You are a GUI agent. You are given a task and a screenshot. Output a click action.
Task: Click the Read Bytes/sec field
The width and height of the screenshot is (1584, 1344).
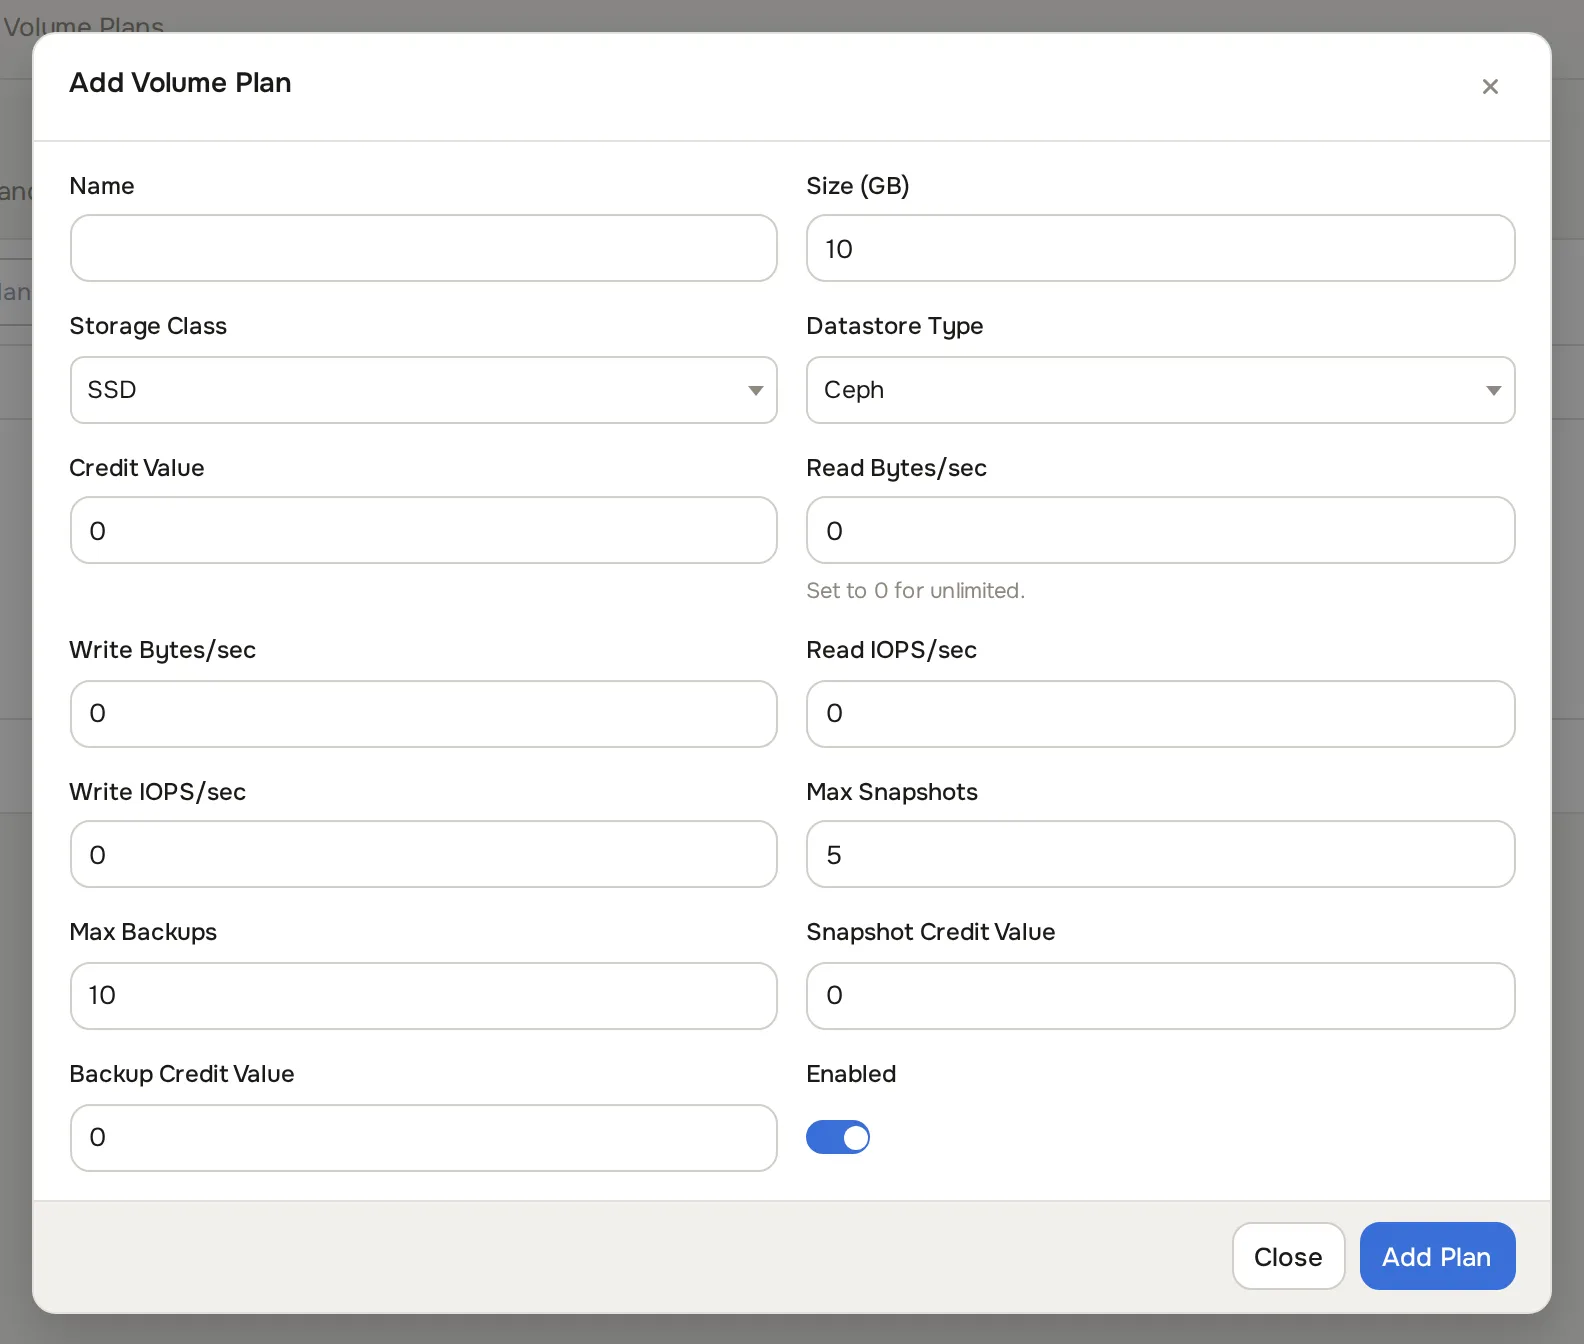(1161, 530)
